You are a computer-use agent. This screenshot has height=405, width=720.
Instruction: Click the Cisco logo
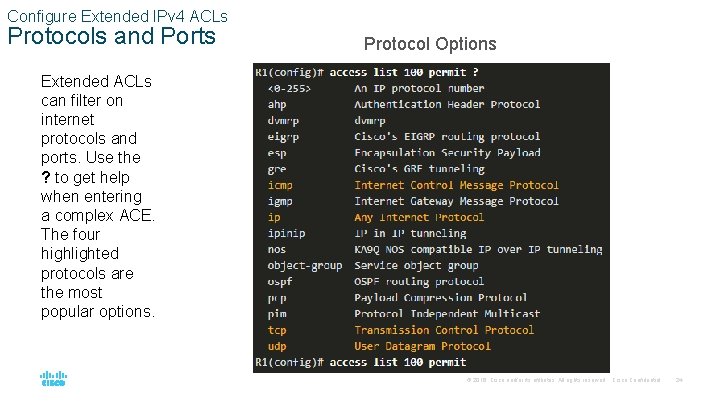pyautogui.click(x=53, y=380)
